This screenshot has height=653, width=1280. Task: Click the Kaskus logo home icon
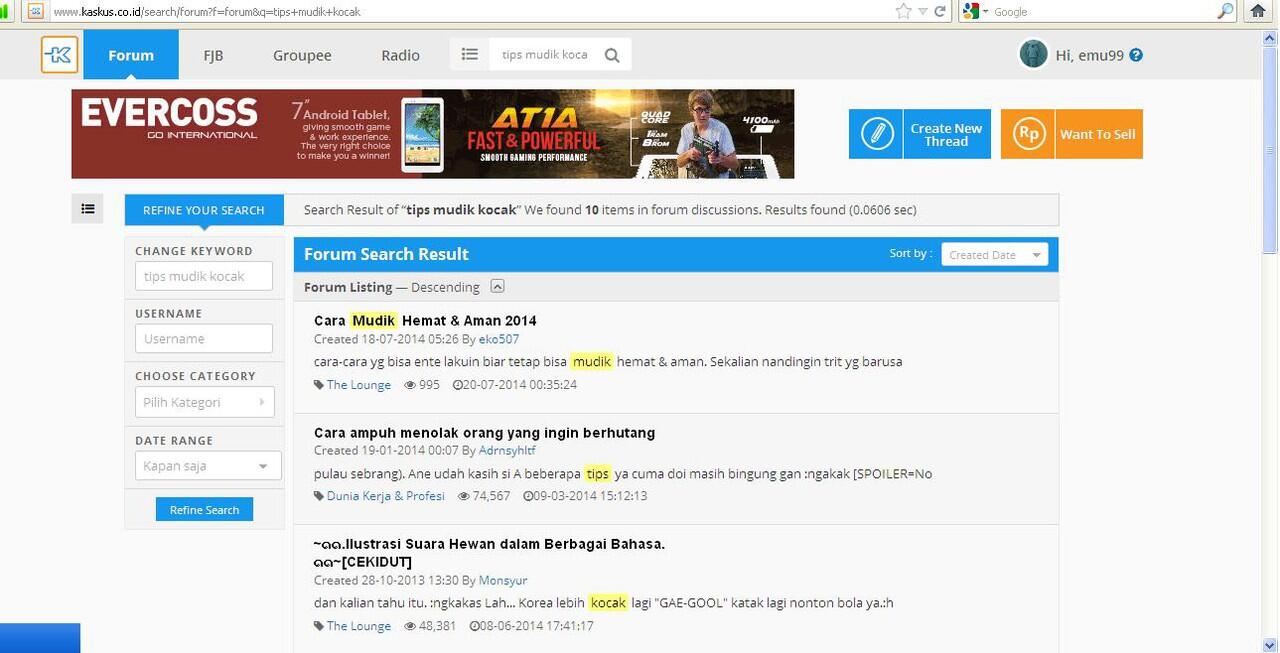pyautogui.click(x=60, y=55)
